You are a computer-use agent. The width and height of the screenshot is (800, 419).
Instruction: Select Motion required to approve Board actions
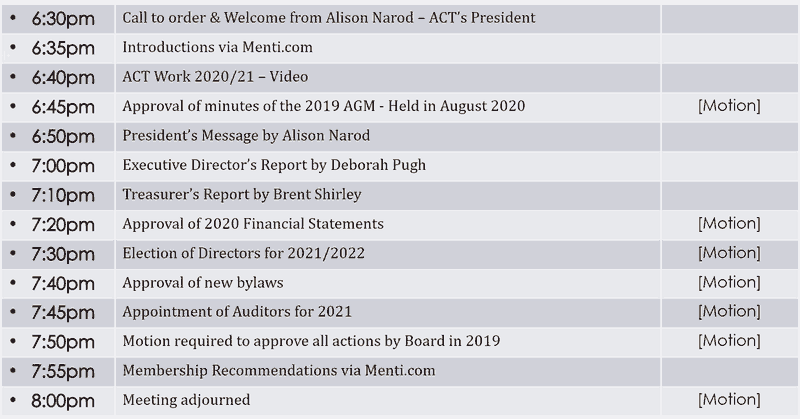pos(311,341)
